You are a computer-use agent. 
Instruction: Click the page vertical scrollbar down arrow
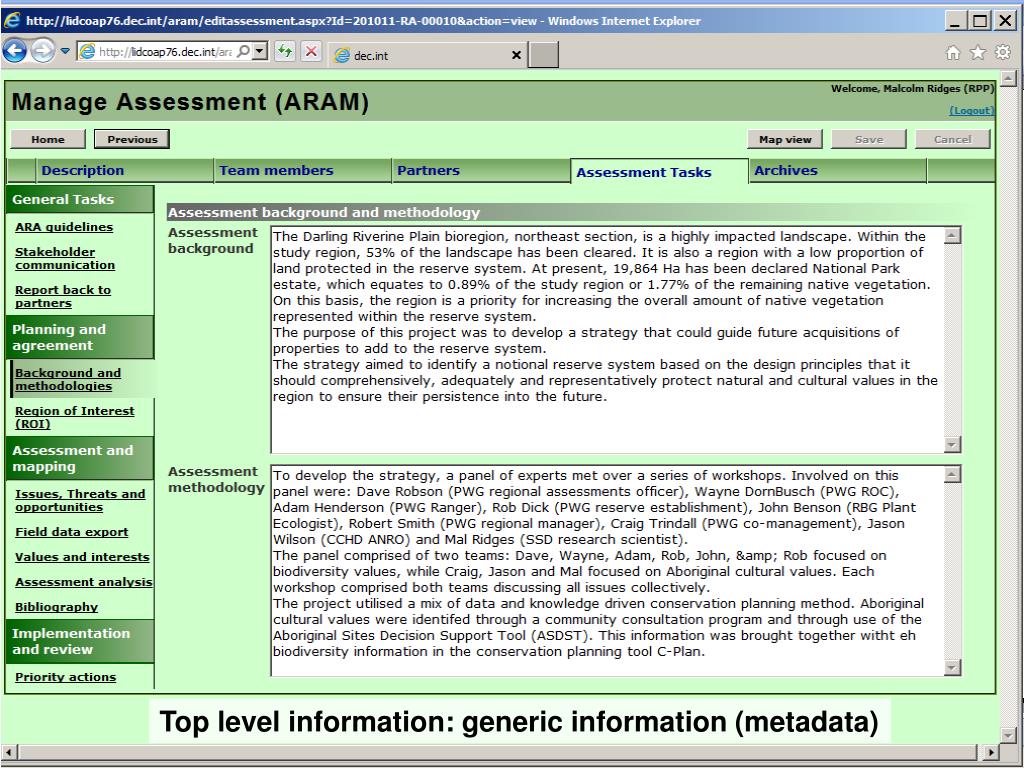[x=1008, y=735]
